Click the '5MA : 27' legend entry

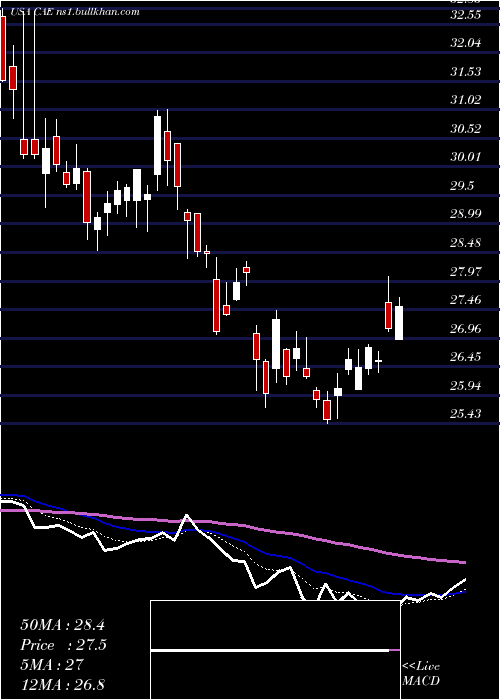pos(52,665)
